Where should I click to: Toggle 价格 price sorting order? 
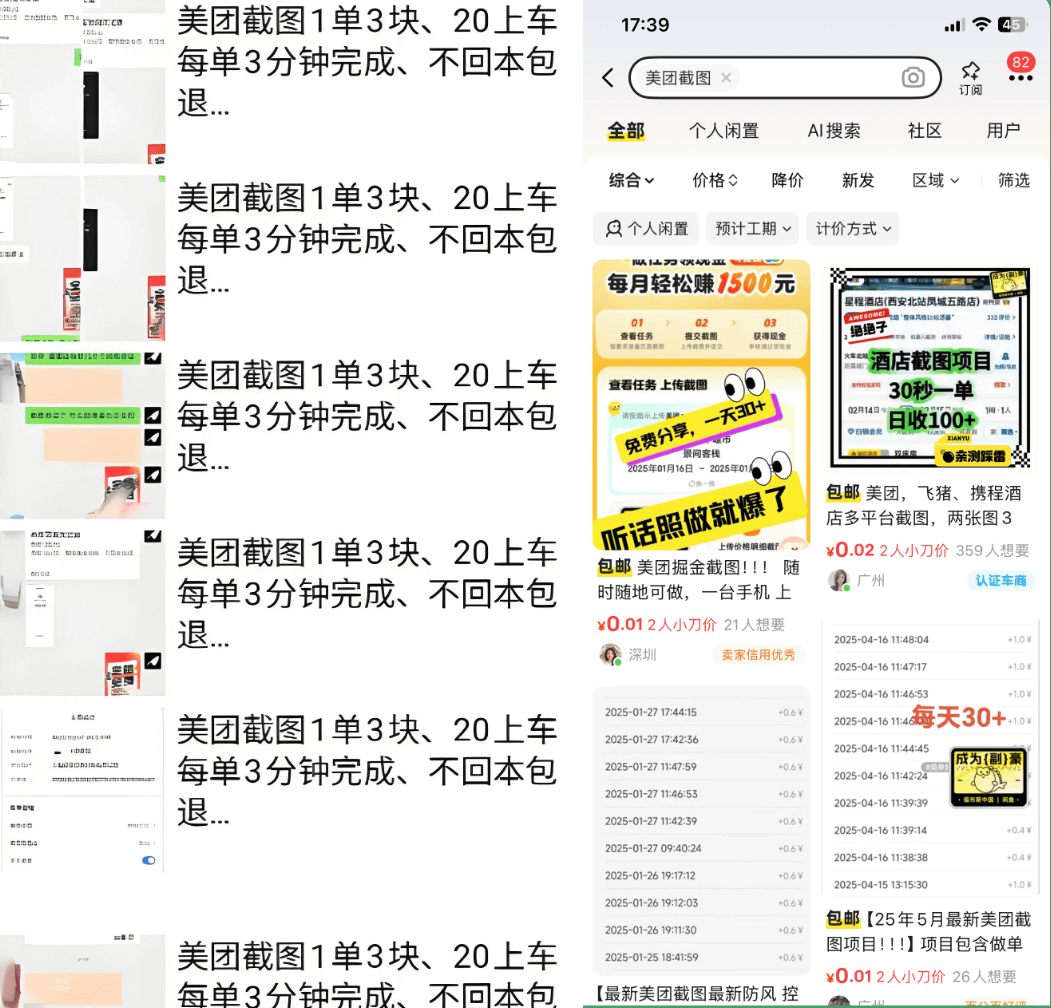pyautogui.click(x=713, y=180)
